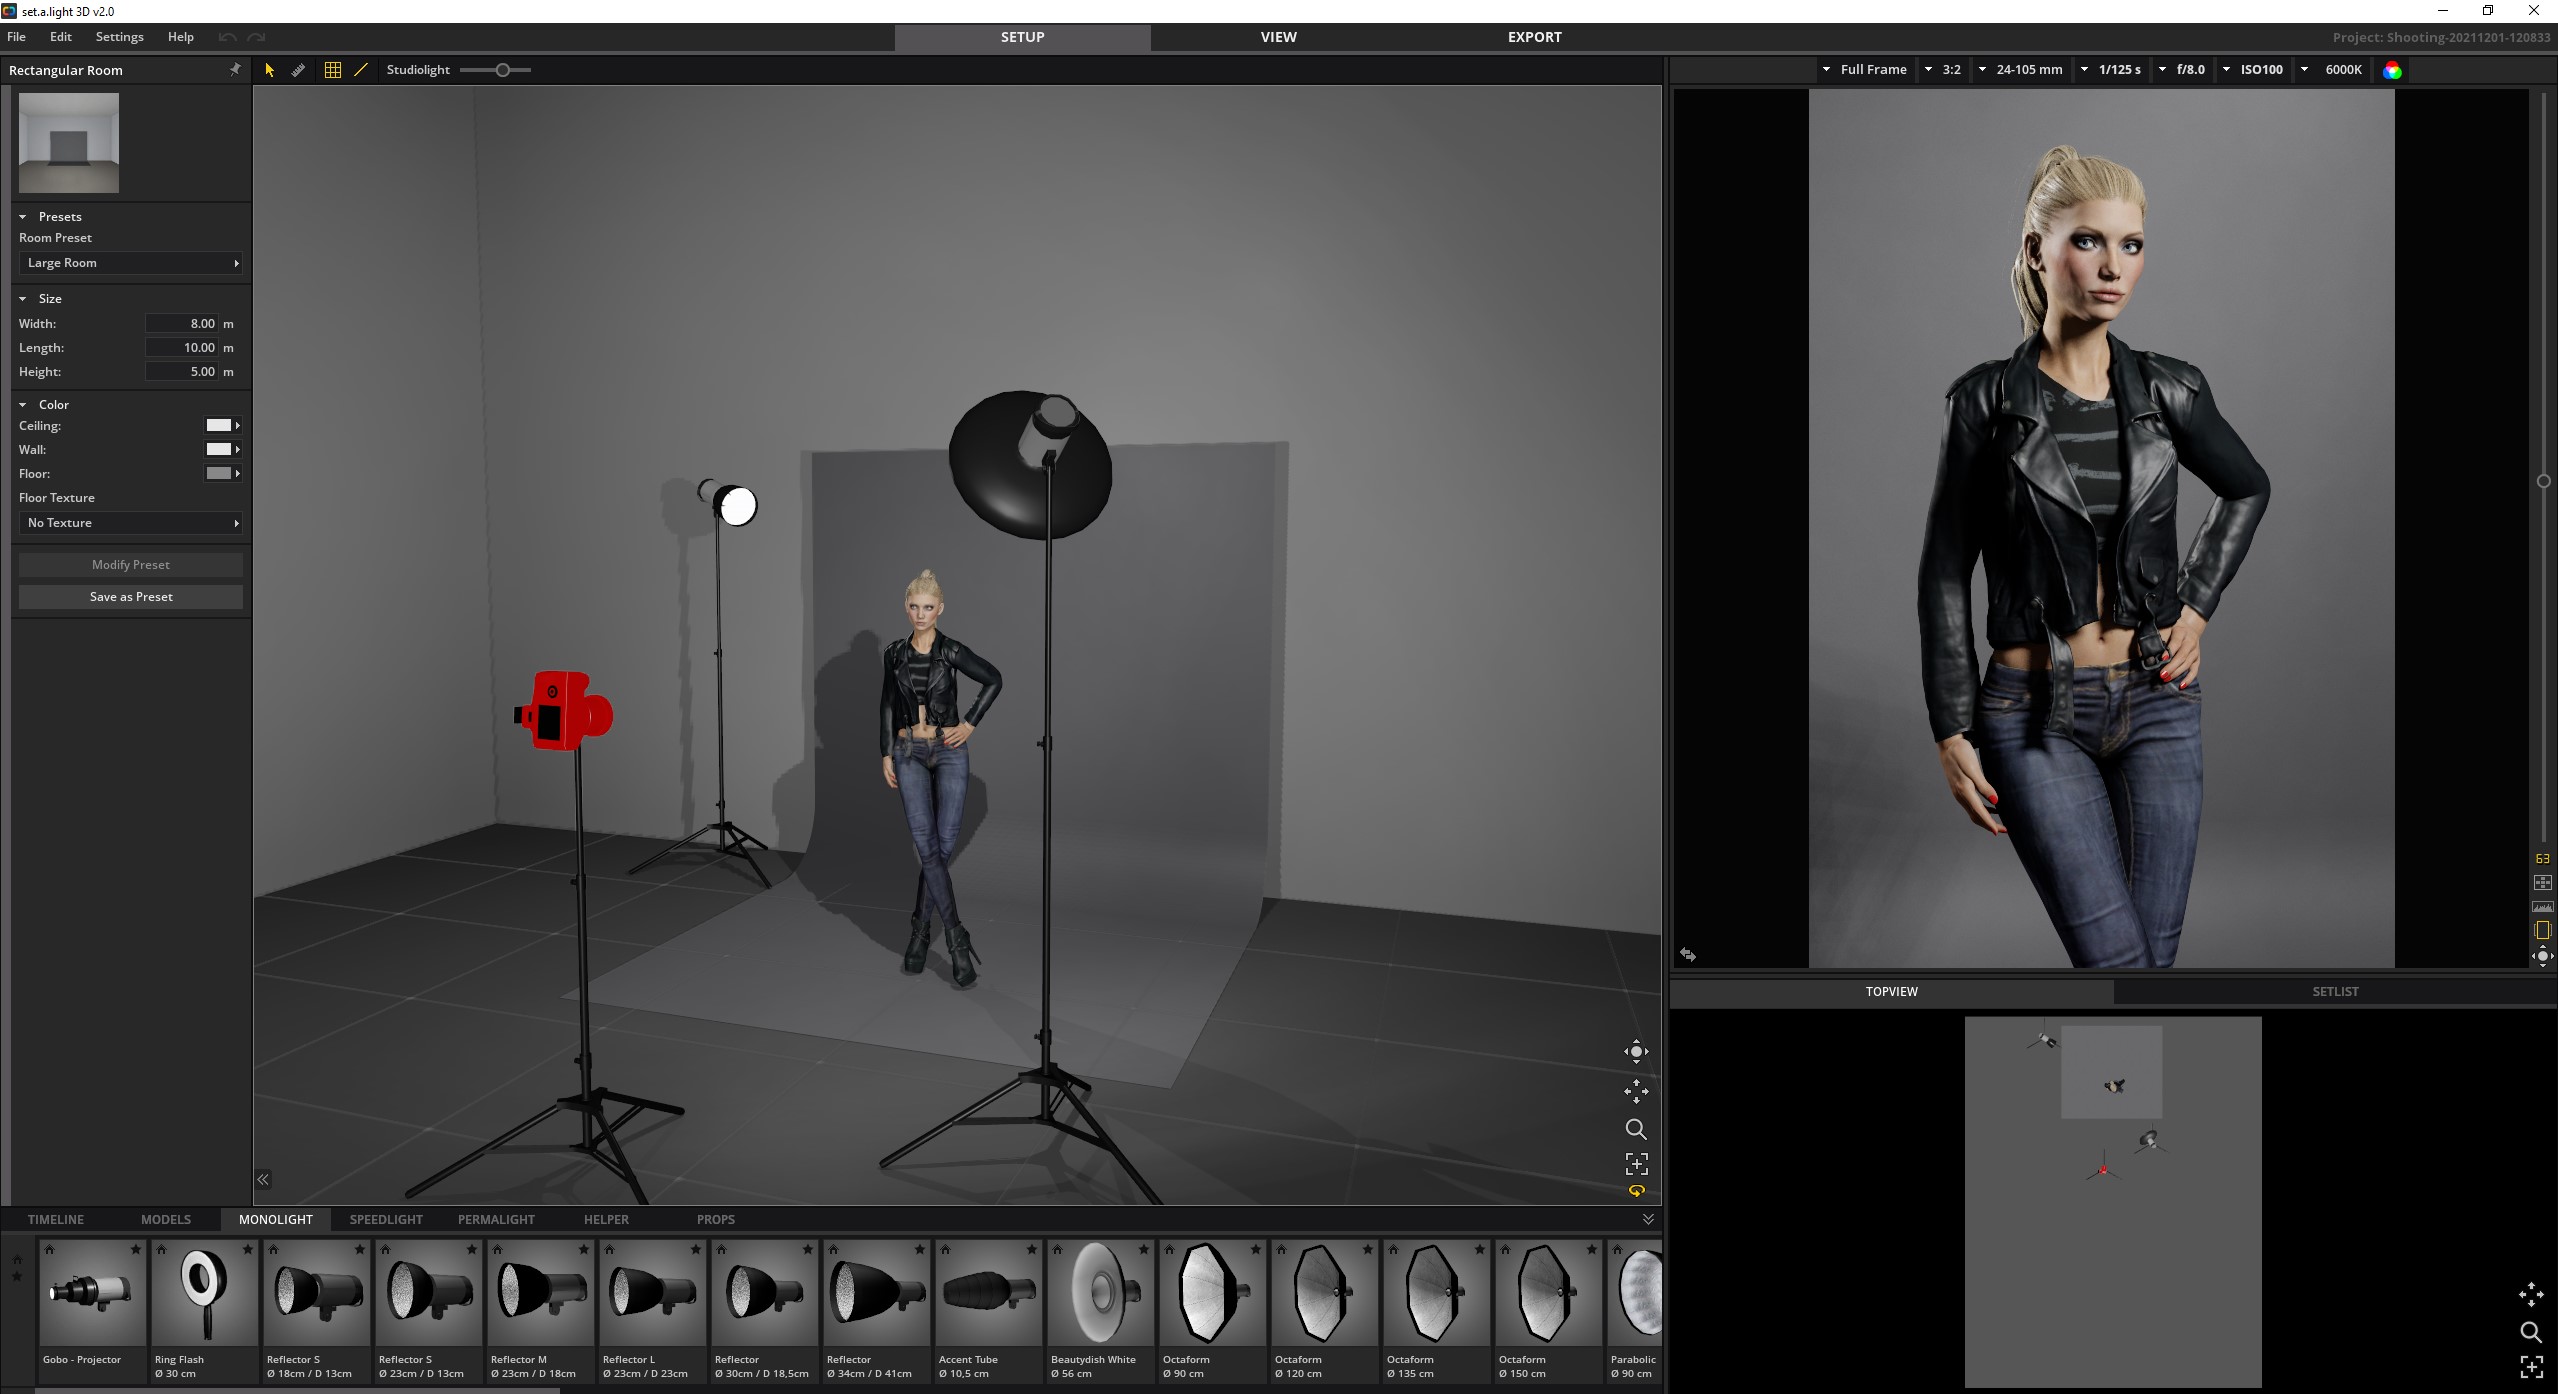
Task: Open the EXPORT section
Action: pos(1534,37)
